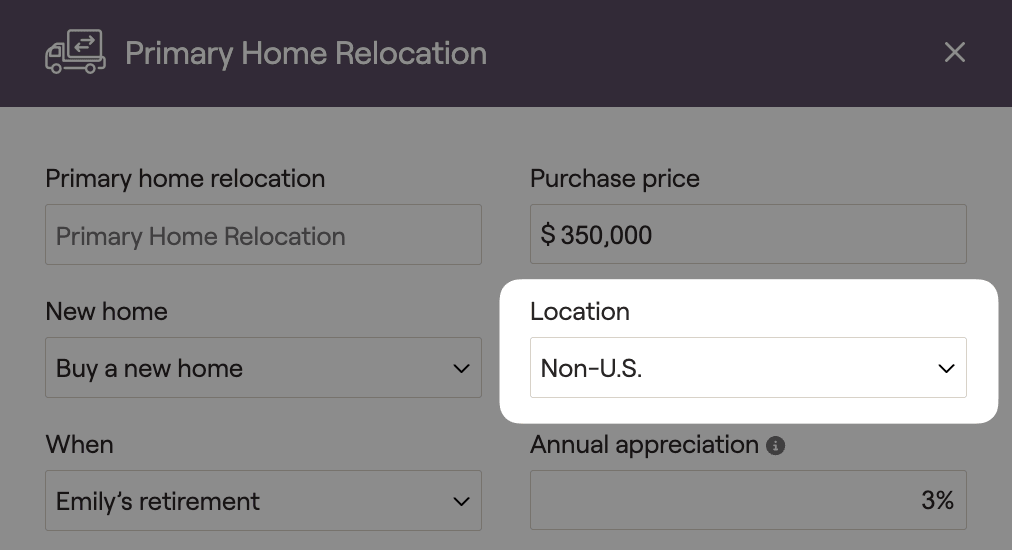
Task: Click the "Location" label
Action: (580, 312)
